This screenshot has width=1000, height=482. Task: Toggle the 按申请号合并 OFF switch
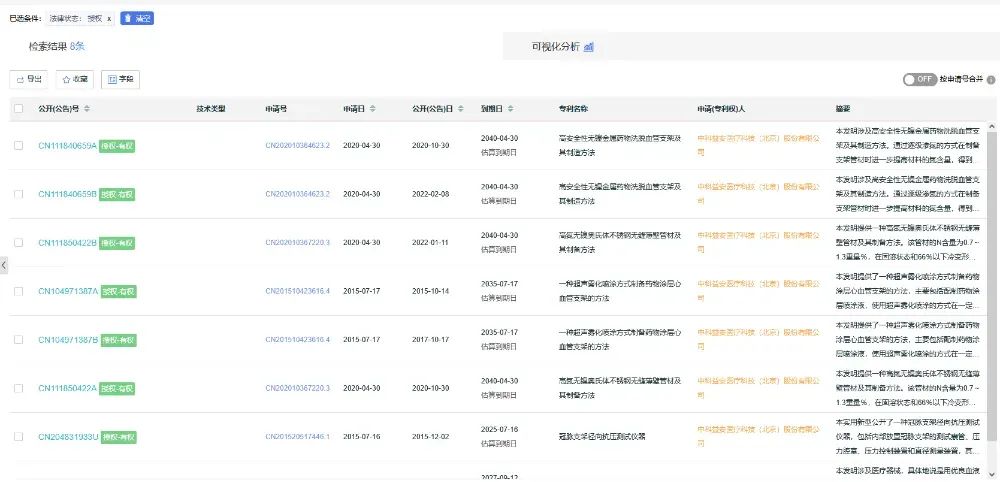pos(919,79)
